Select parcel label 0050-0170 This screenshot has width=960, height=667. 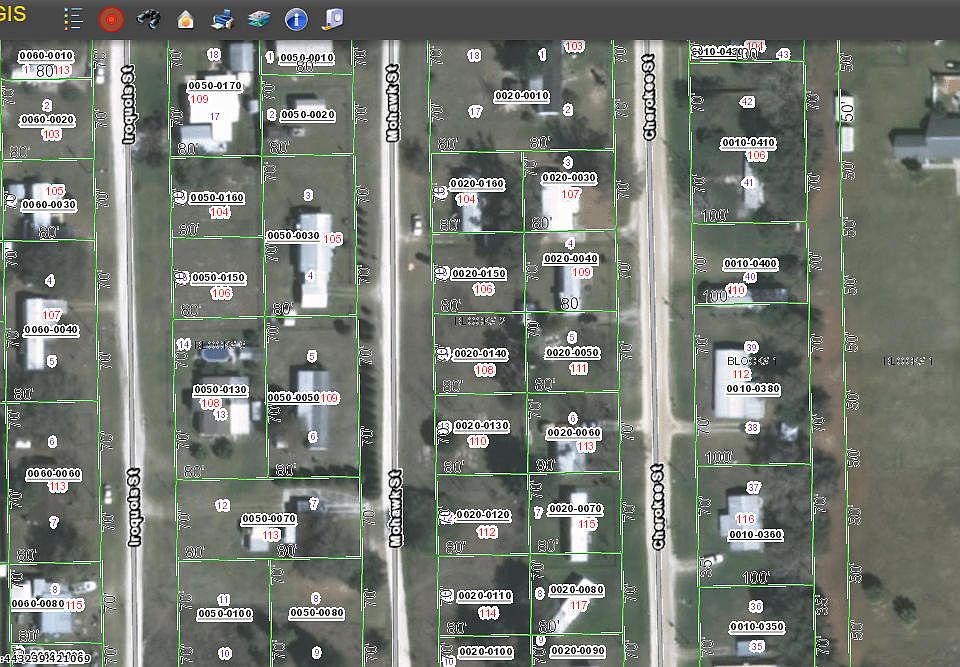click(x=215, y=86)
